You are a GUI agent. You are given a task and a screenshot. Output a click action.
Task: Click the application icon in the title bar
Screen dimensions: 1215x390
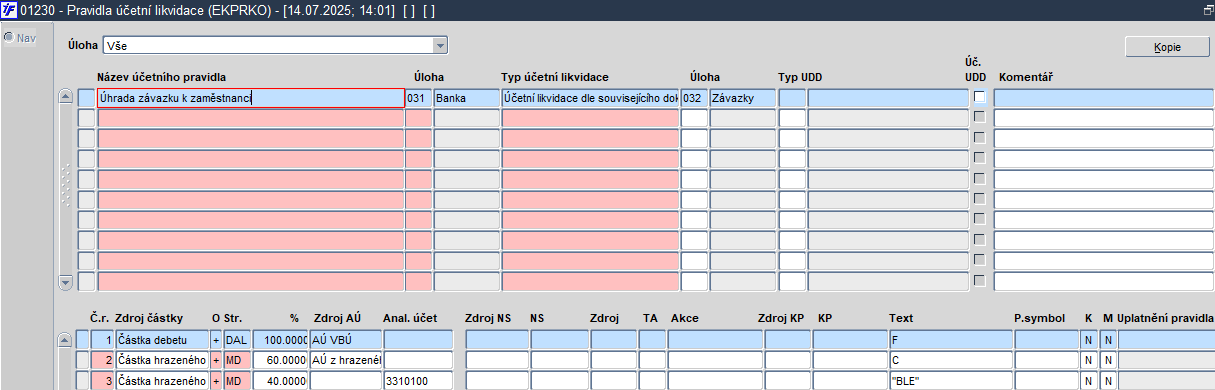[9, 9]
